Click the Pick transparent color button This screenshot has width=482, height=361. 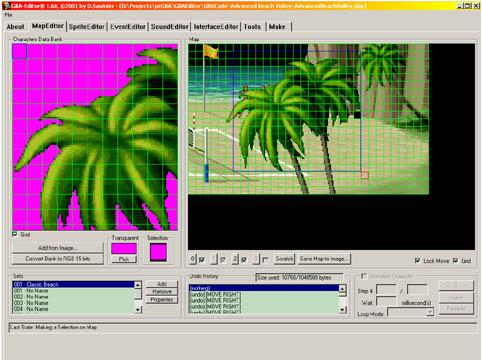click(x=124, y=259)
